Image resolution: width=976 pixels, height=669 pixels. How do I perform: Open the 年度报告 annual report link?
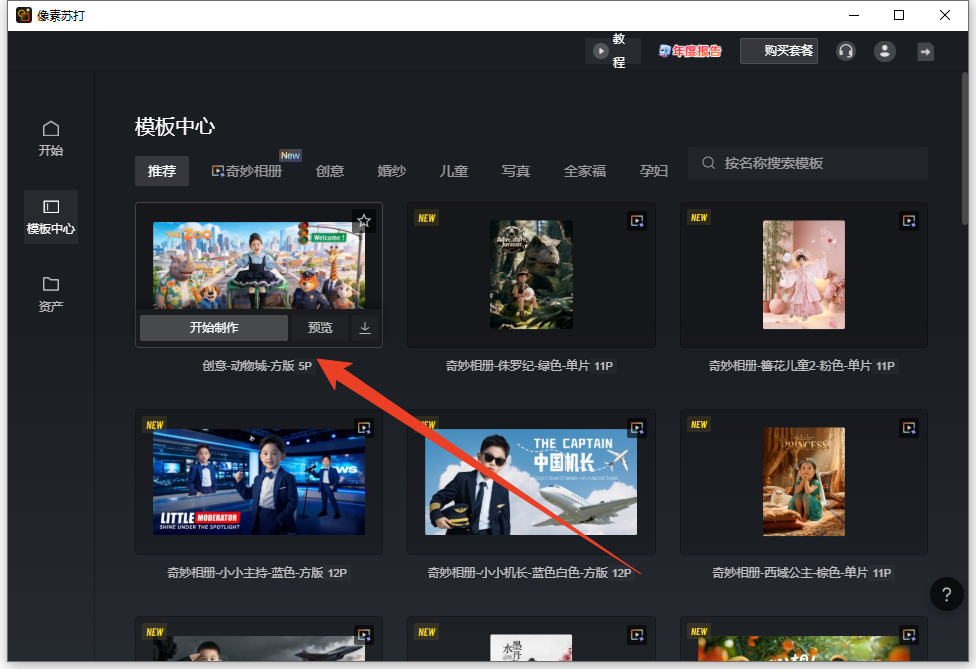690,51
